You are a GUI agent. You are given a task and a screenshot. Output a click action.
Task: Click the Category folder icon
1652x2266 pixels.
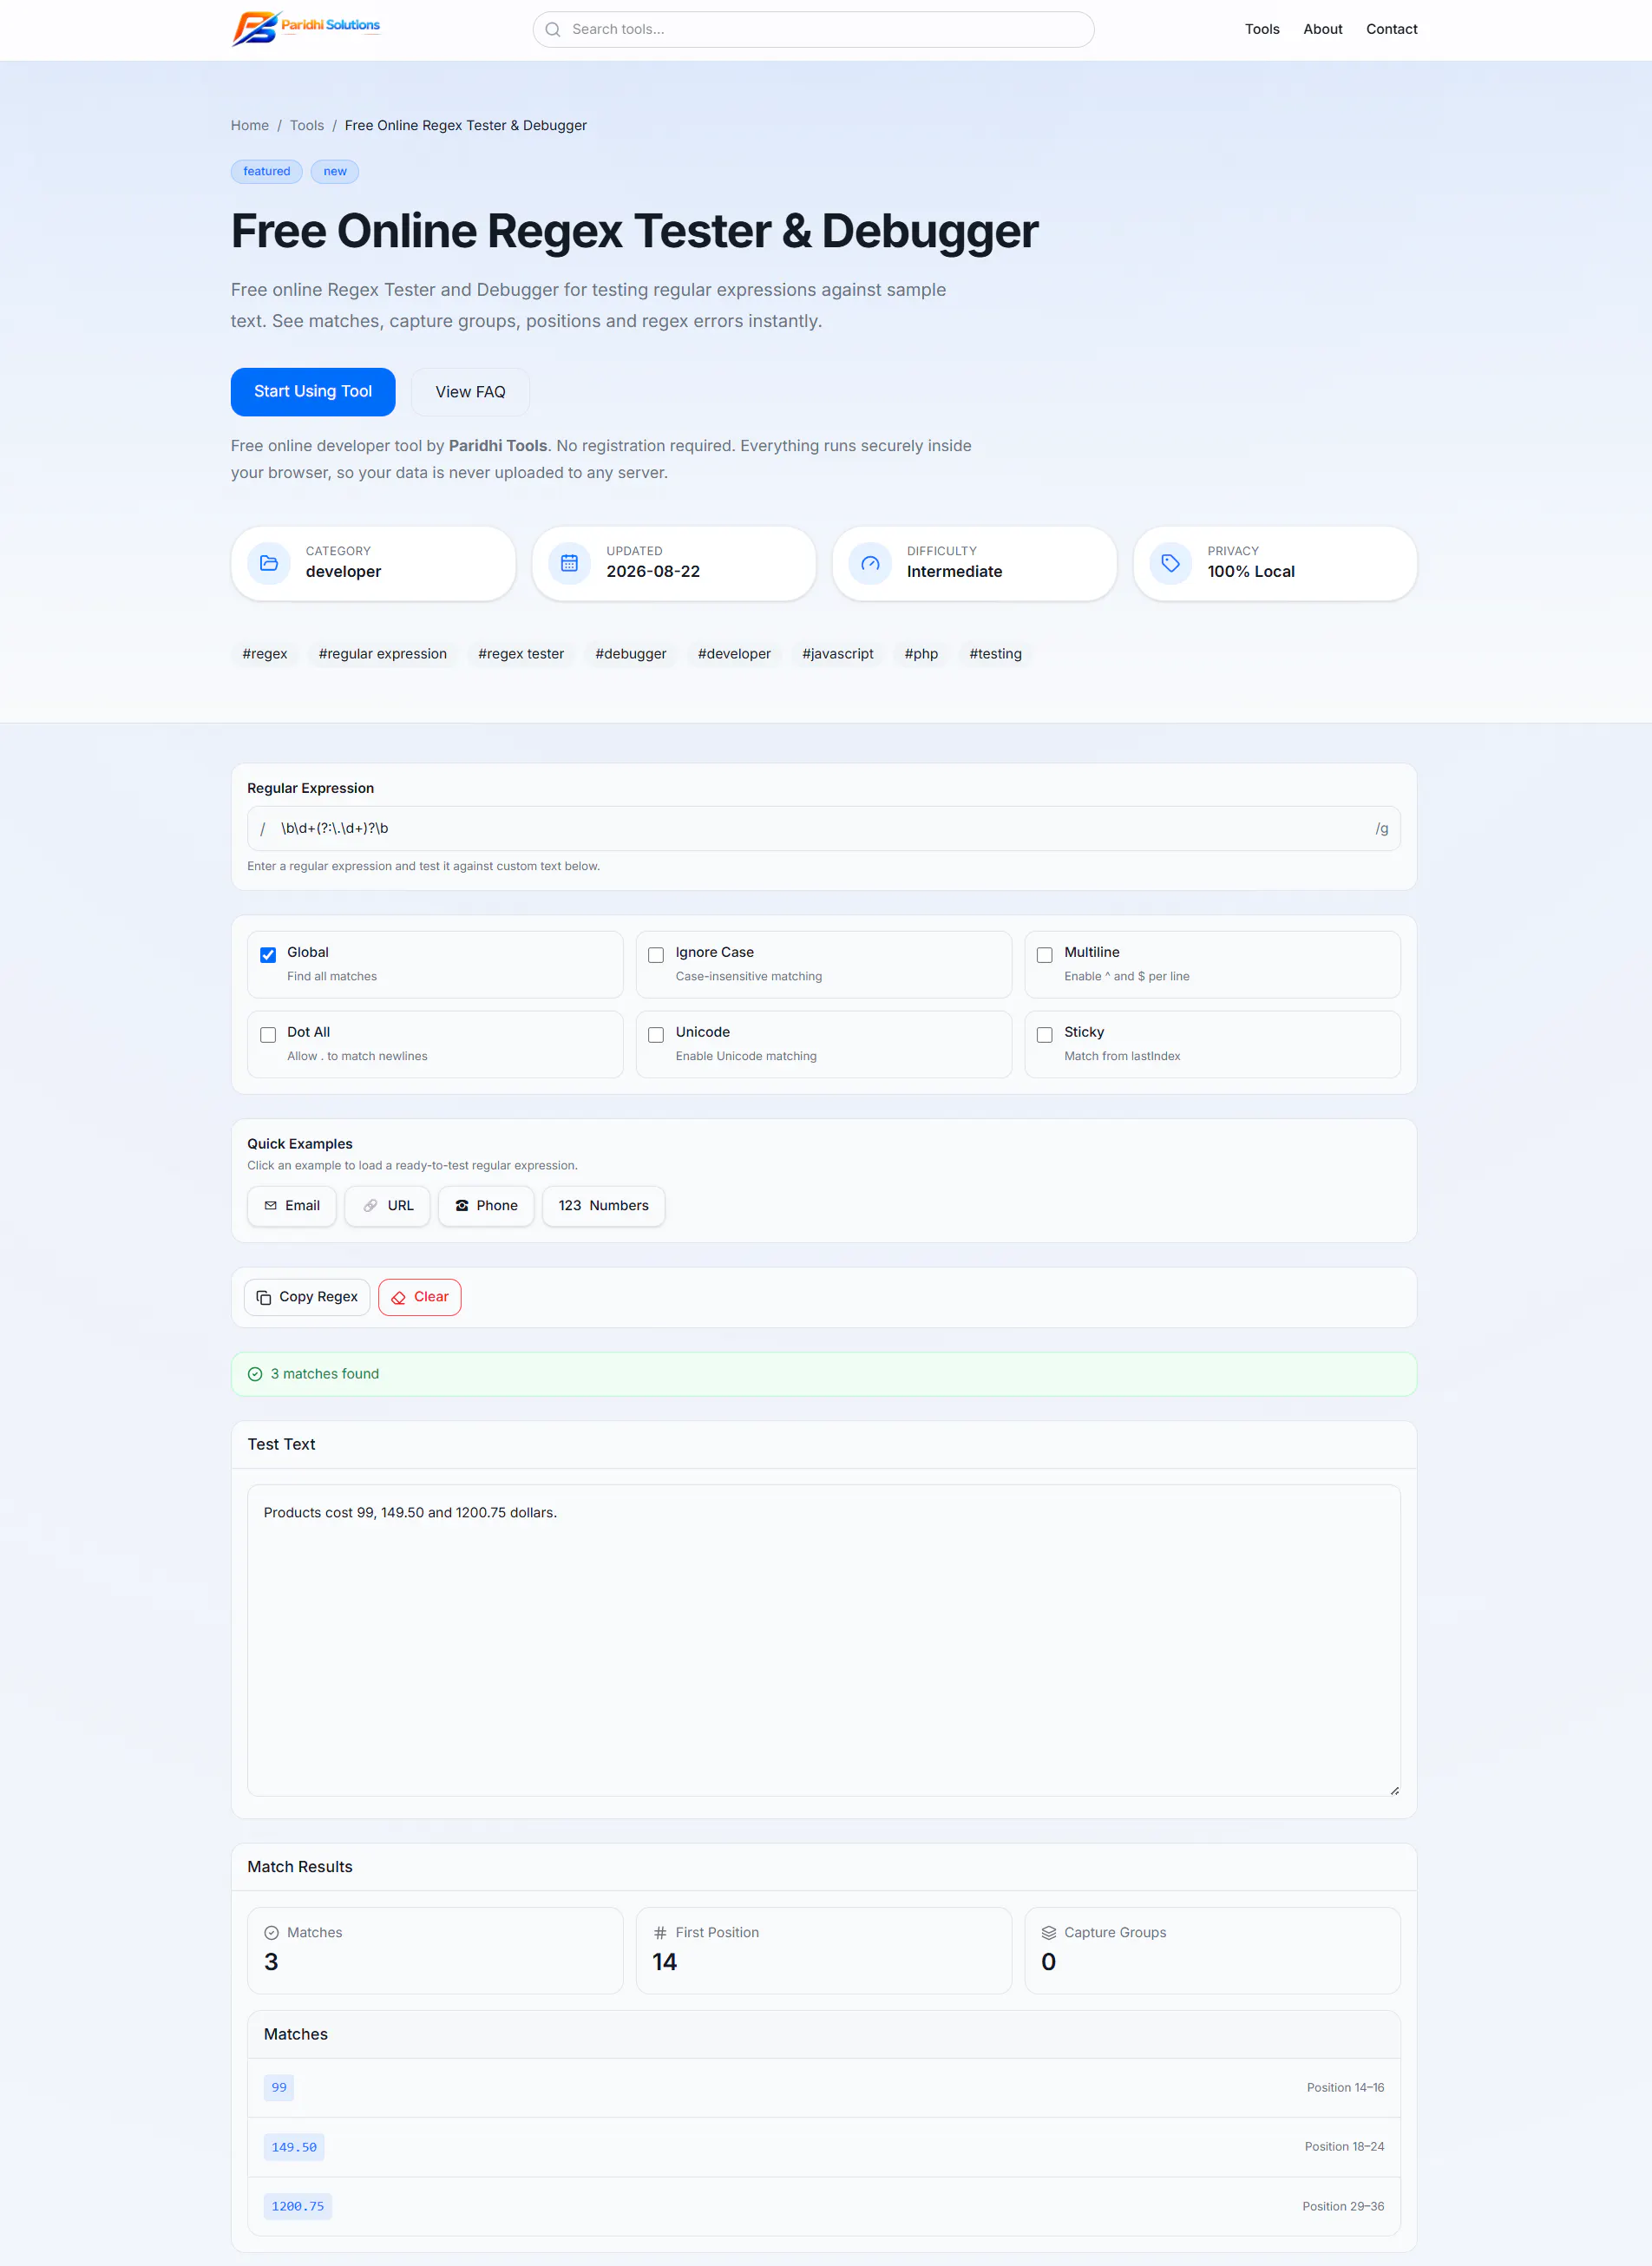(x=269, y=563)
